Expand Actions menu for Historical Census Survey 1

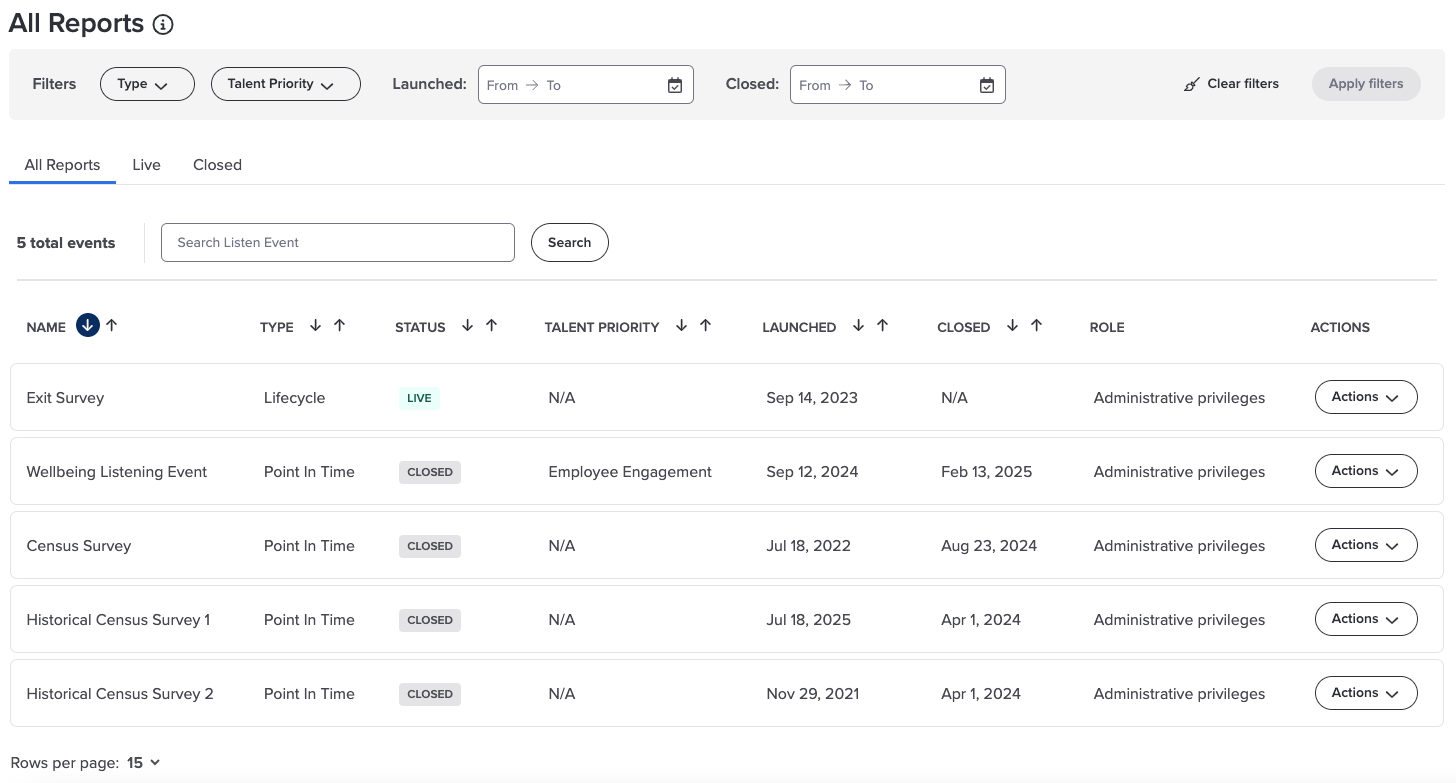click(1366, 619)
